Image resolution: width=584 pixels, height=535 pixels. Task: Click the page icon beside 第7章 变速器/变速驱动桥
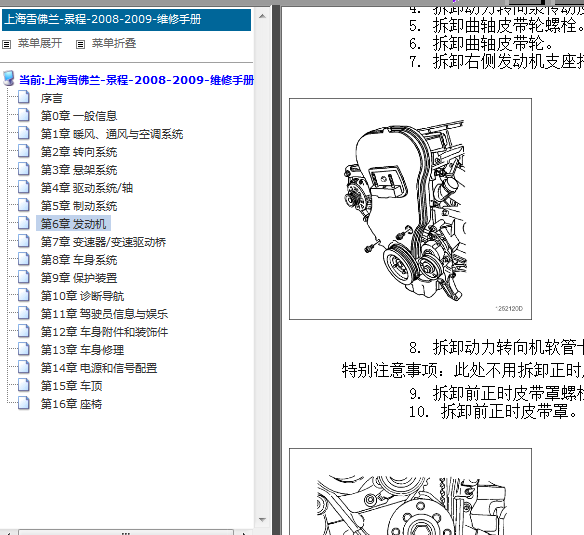click(24, 241)
